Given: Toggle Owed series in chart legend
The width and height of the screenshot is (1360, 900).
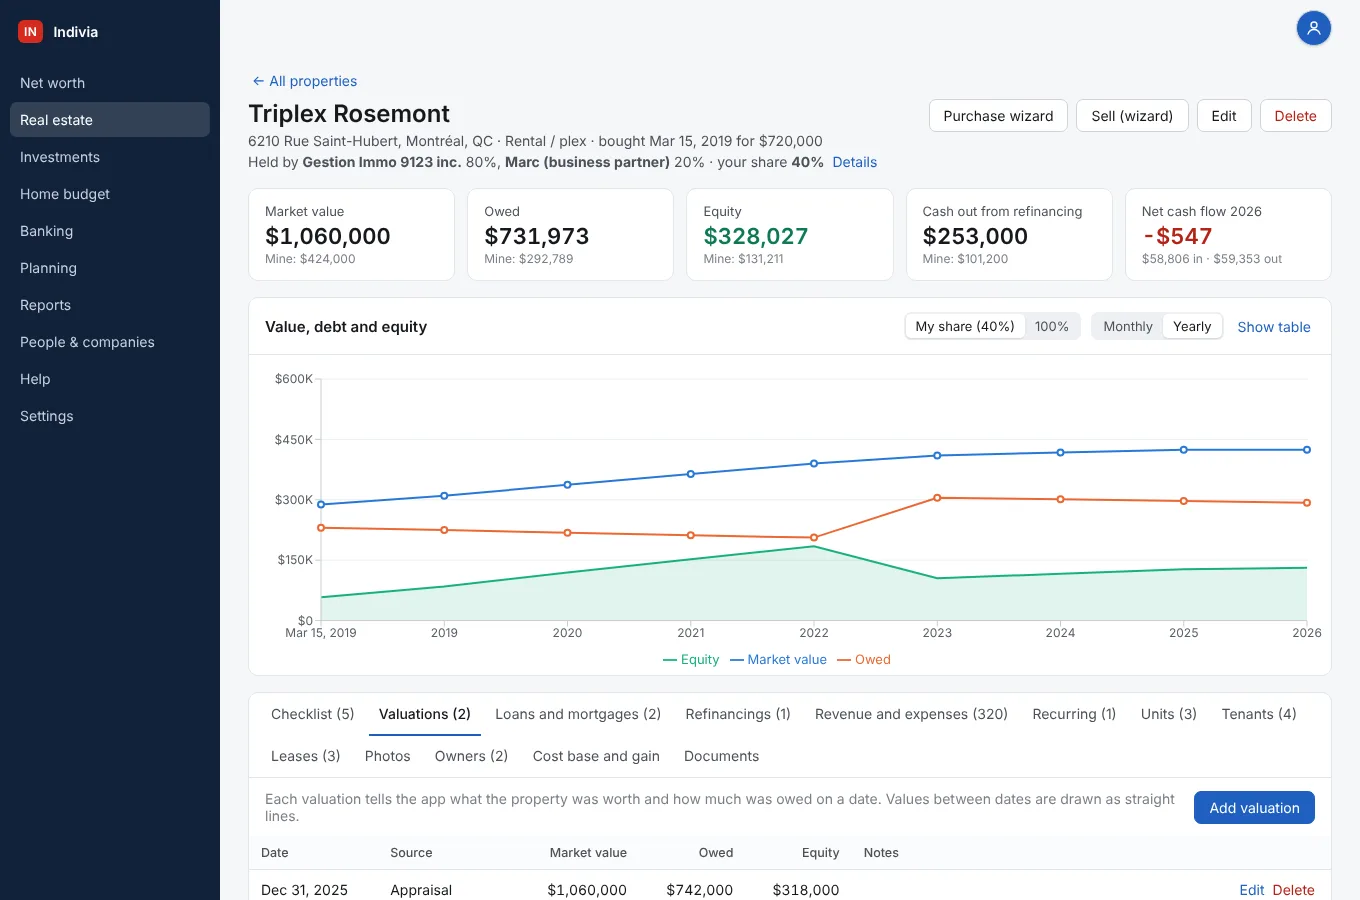Looking at the screenshot, I should (864, 660).
